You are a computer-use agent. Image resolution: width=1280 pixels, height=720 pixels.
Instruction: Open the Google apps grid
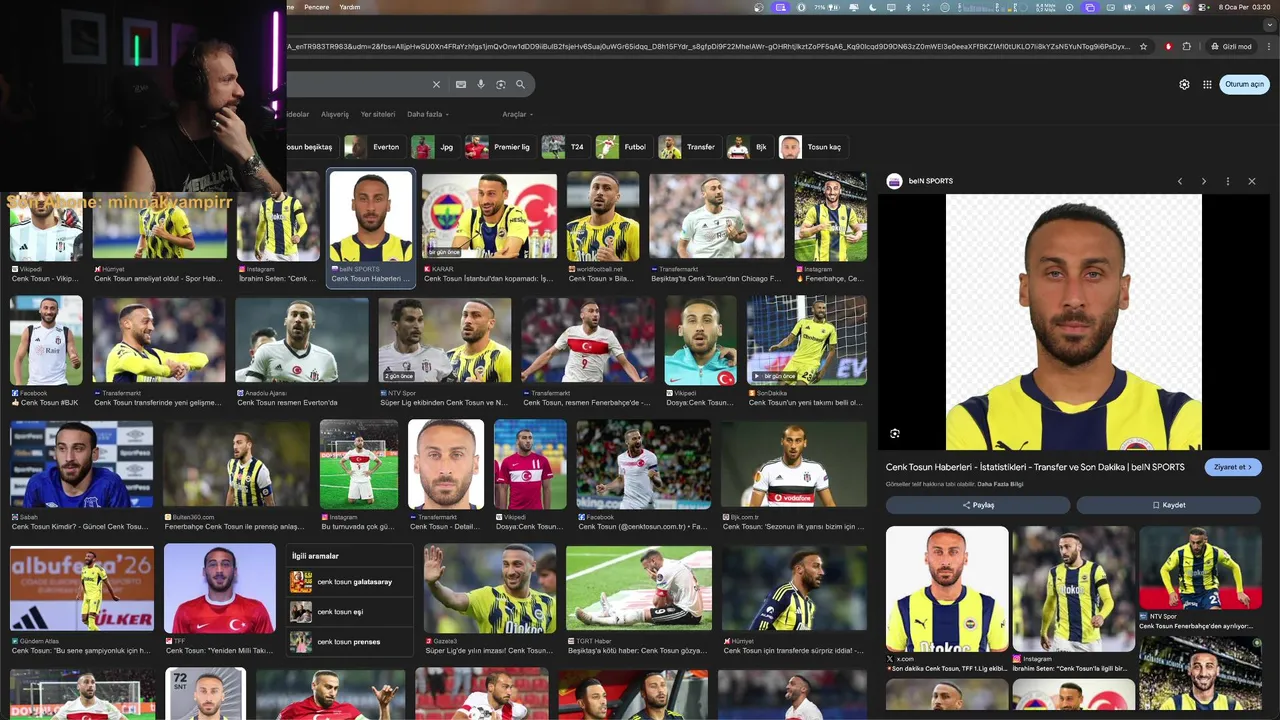(x=1207, y=85)
